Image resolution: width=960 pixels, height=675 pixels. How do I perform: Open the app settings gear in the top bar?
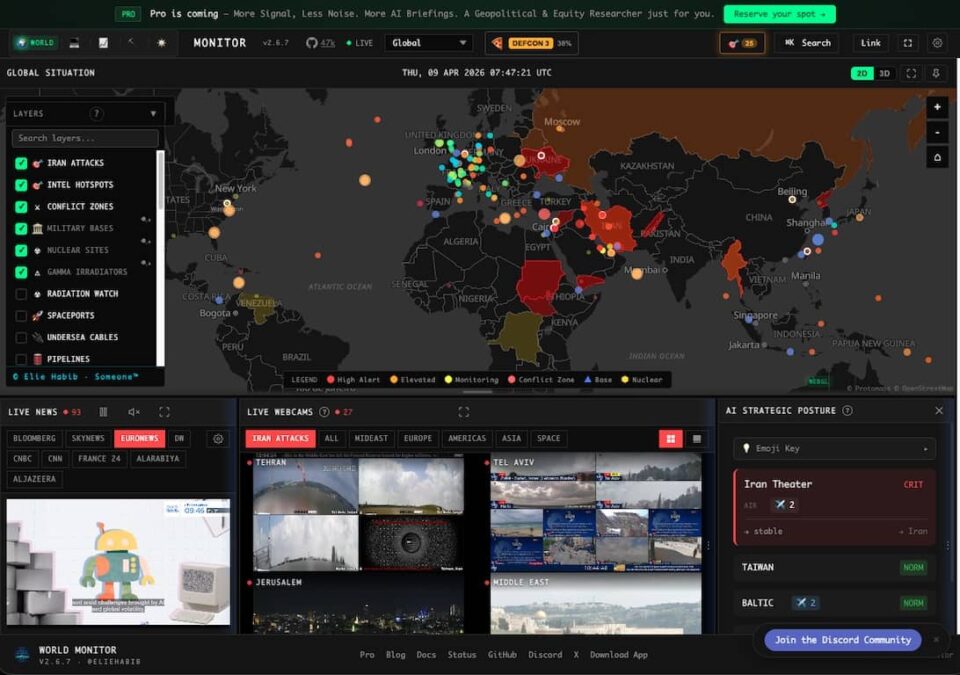click(938, 43)
